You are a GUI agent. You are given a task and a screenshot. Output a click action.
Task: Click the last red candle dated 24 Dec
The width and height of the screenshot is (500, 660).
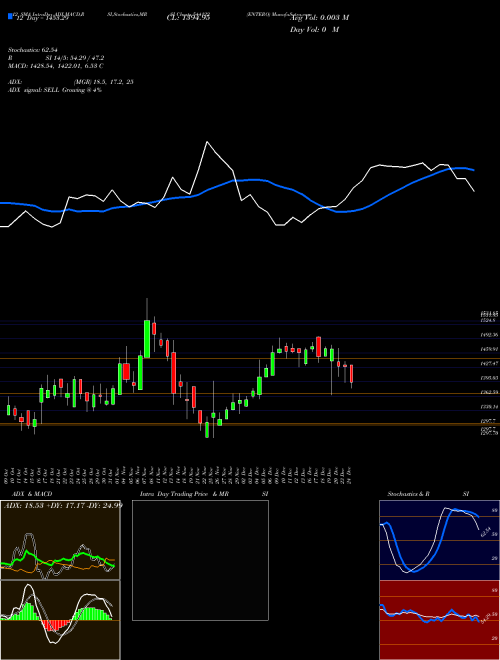(351, 374)
